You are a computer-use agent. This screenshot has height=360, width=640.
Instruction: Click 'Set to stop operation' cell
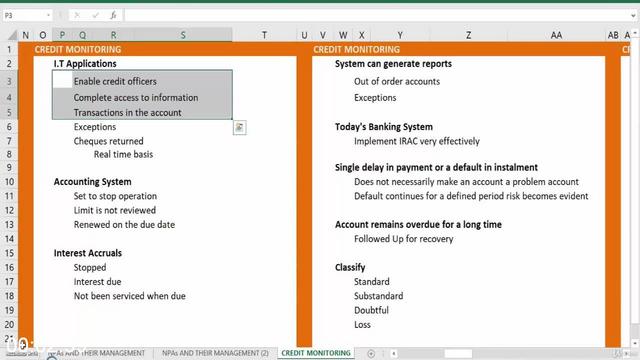click(x=115, y=196)
